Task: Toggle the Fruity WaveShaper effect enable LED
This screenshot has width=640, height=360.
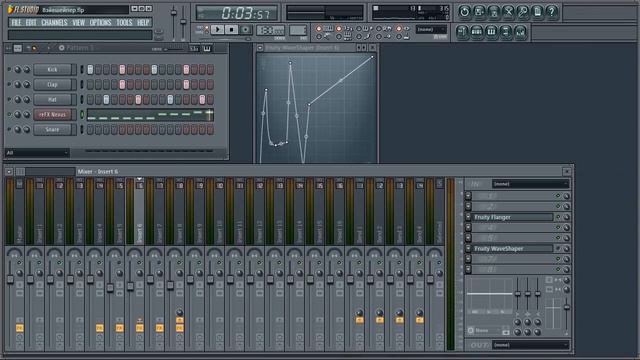Action: tap(558, 248)
